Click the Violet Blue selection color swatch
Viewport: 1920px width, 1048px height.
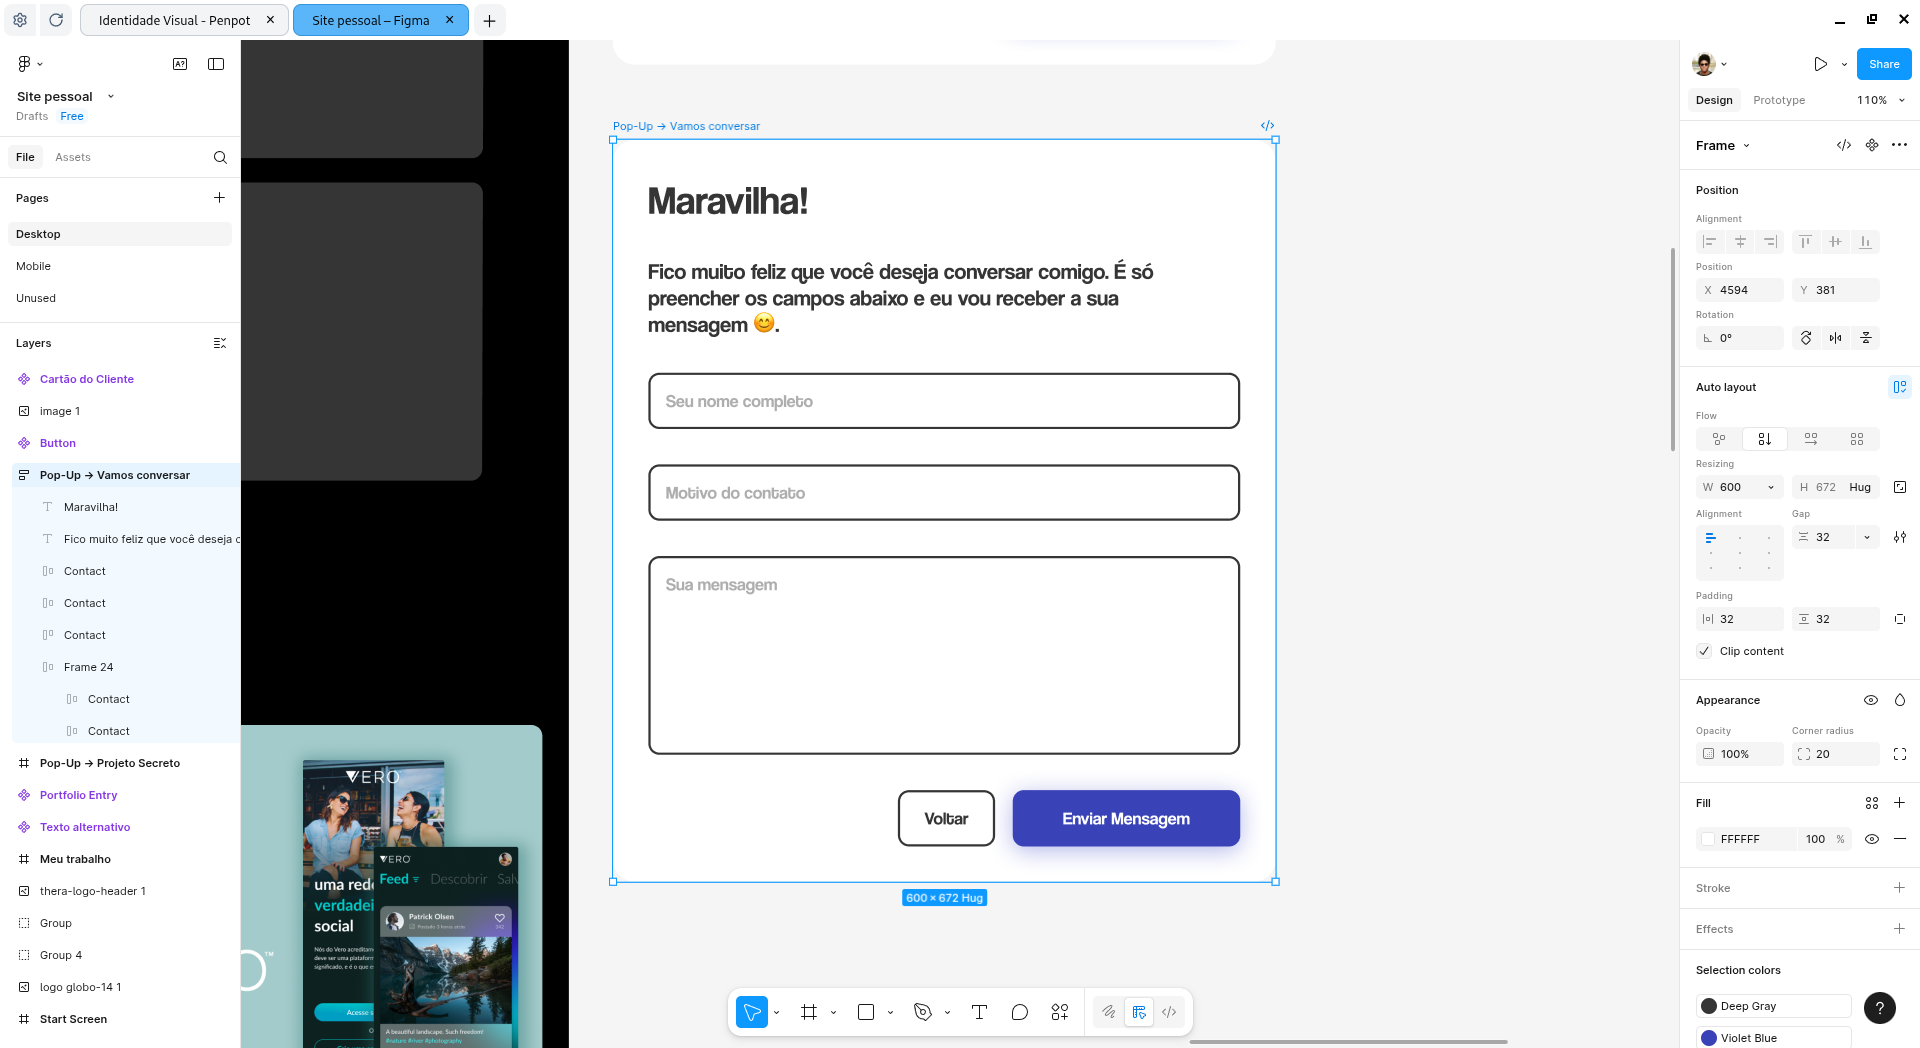coord(1710,1039)
